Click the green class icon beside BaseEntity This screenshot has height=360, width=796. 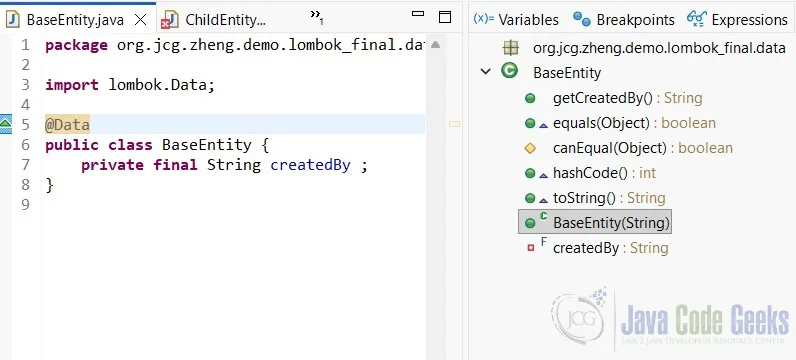509,71
